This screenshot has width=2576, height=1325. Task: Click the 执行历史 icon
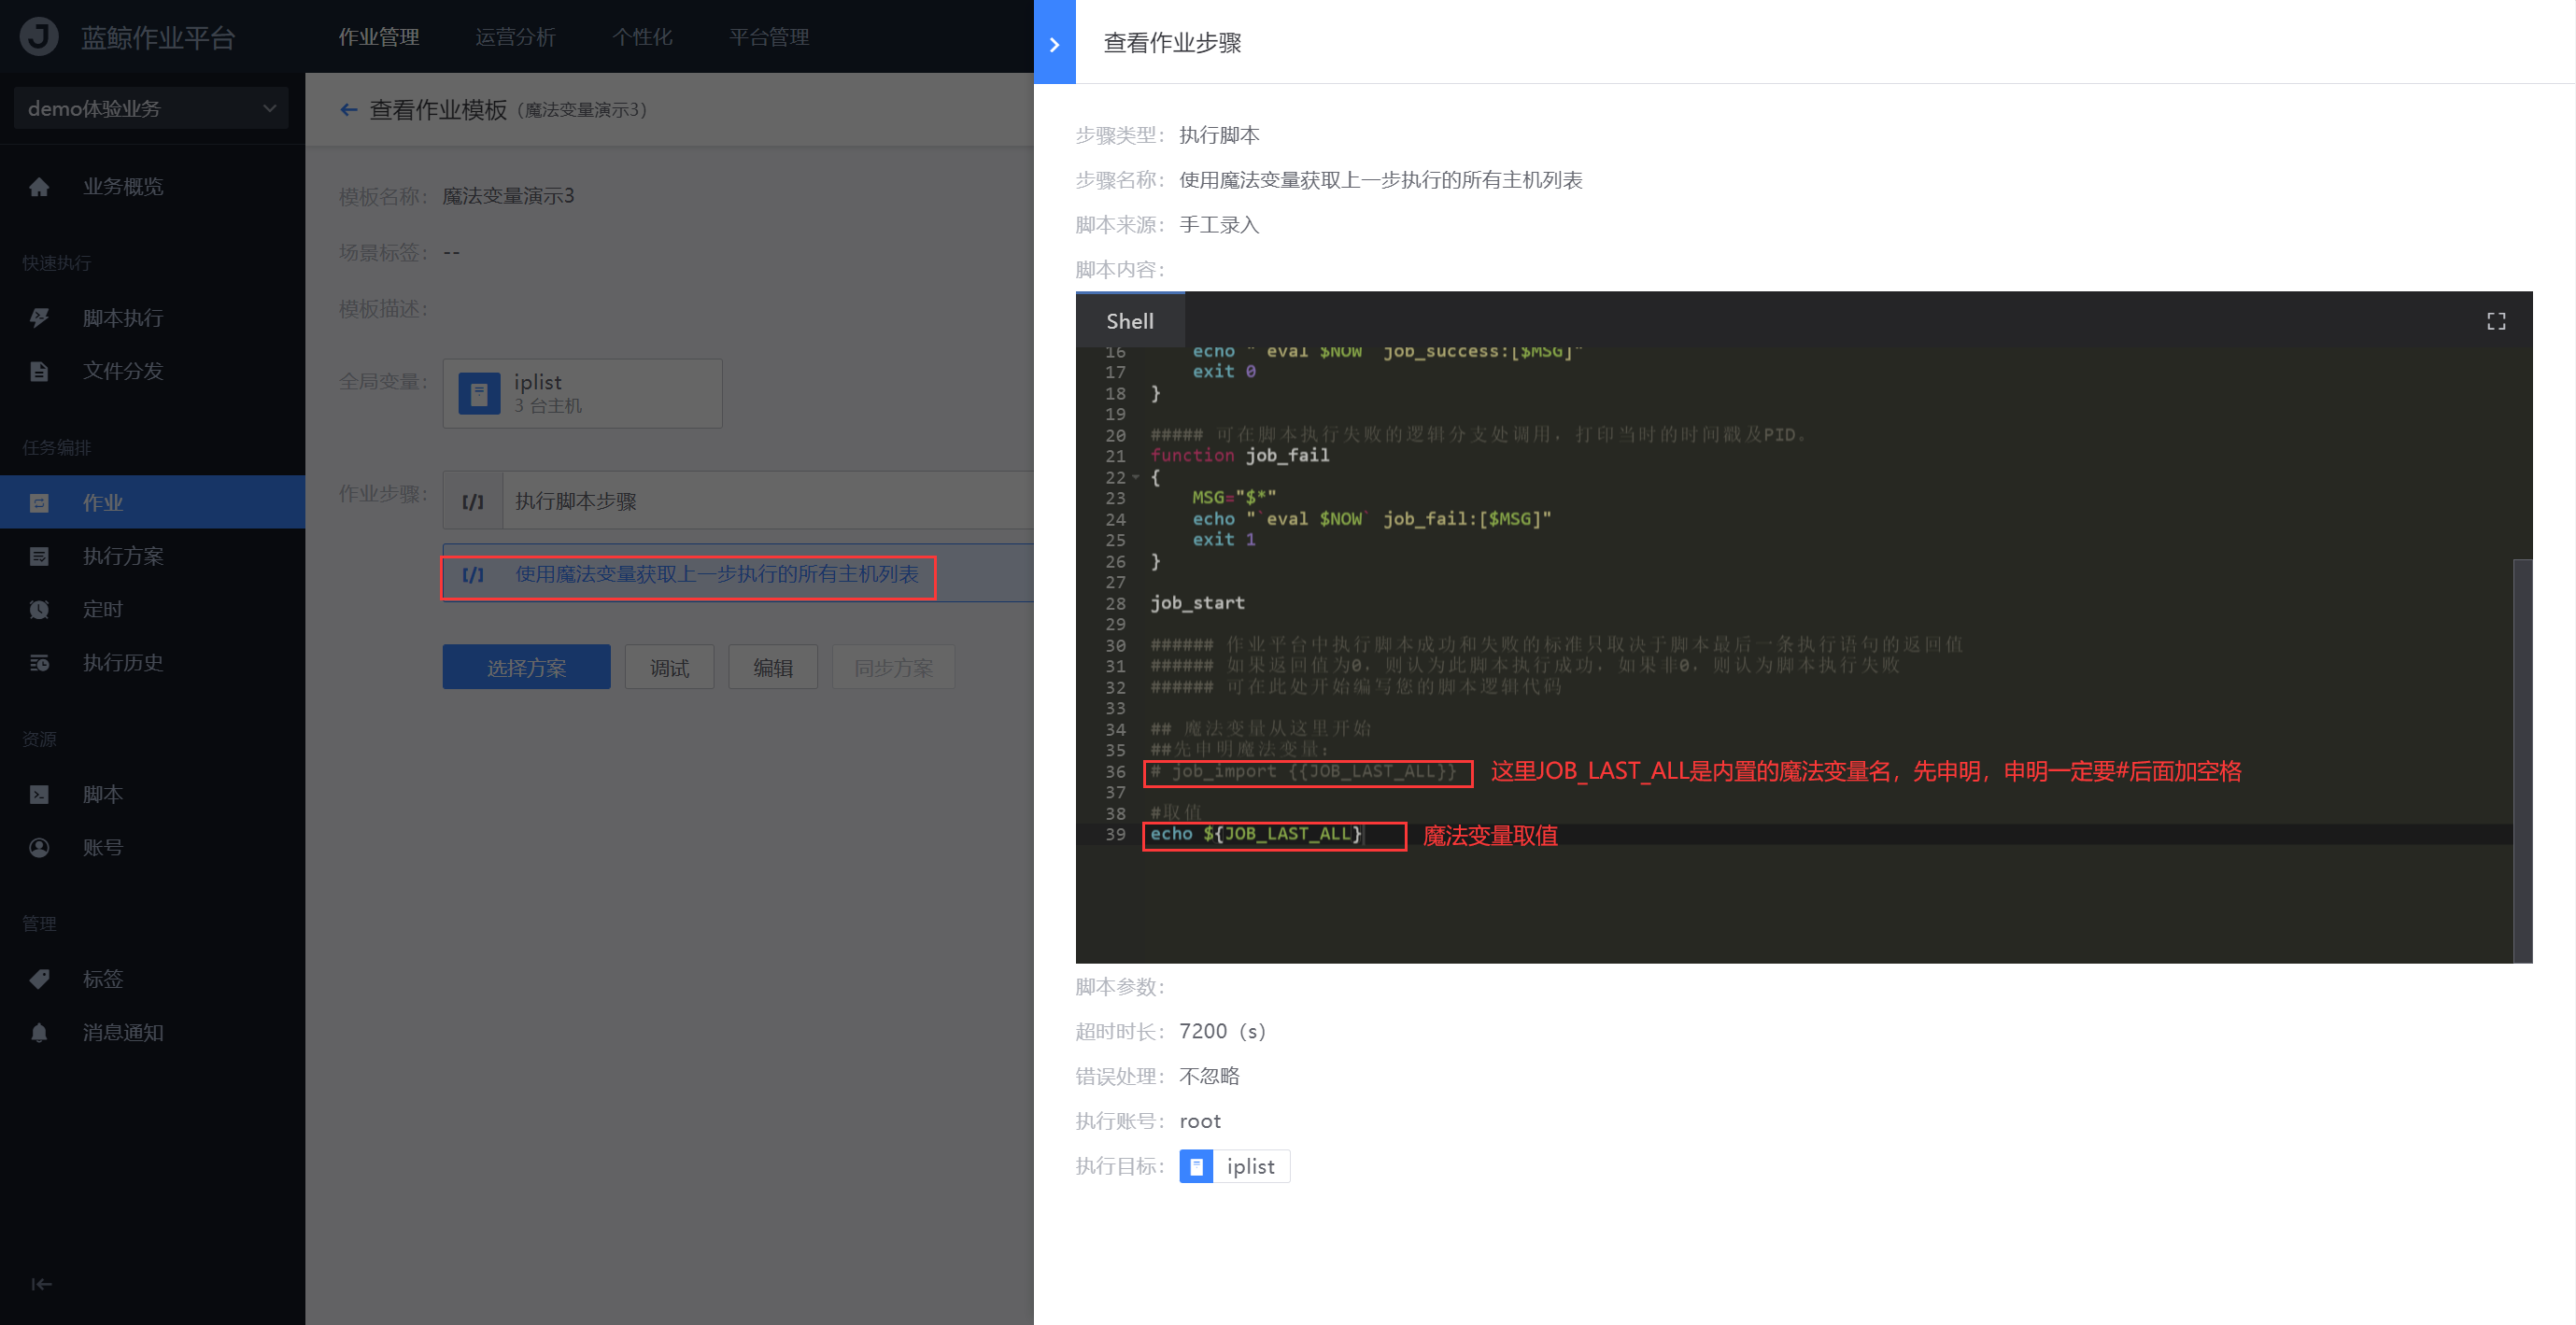pos(39,662)
